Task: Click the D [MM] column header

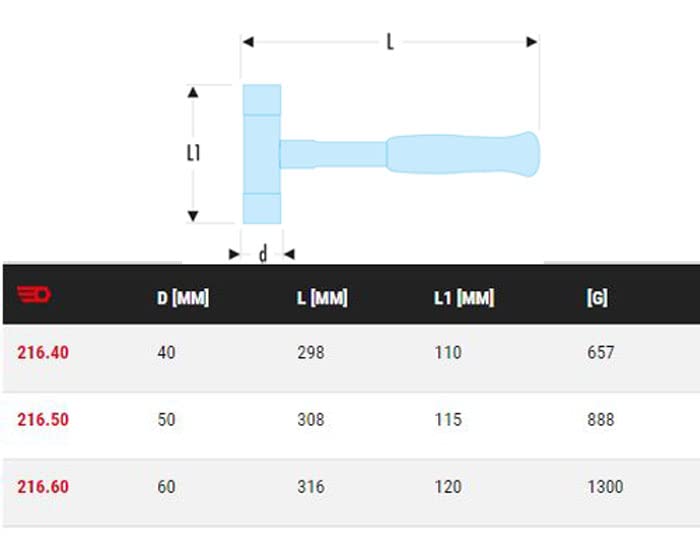Action: 183,298
